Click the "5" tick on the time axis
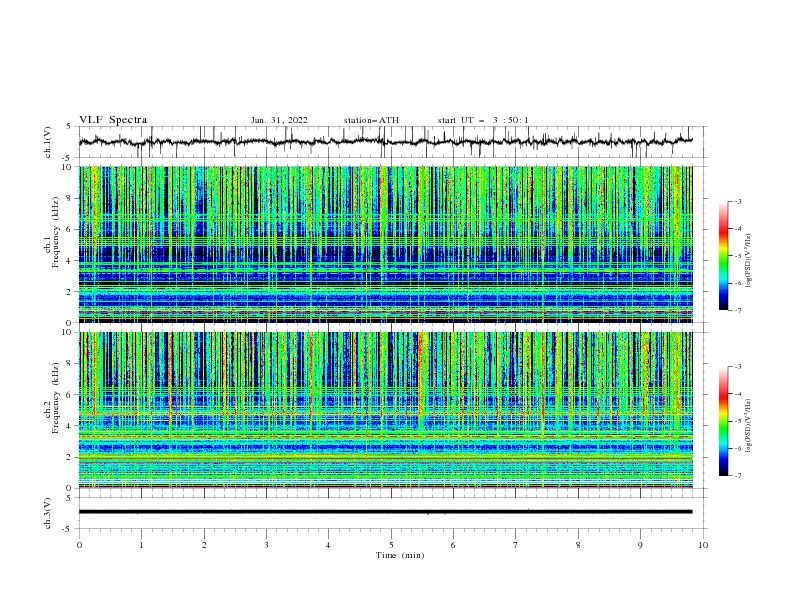This screenshot has height=612, width=792. pos(391,545)
